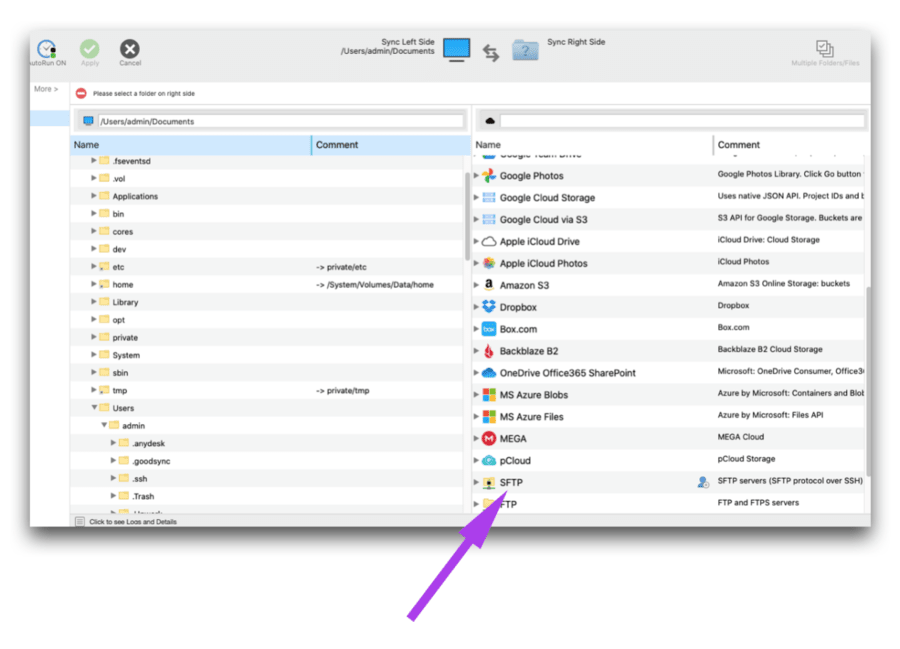Click the Apply button
900x649 pixels.
(x=90, y=48)
